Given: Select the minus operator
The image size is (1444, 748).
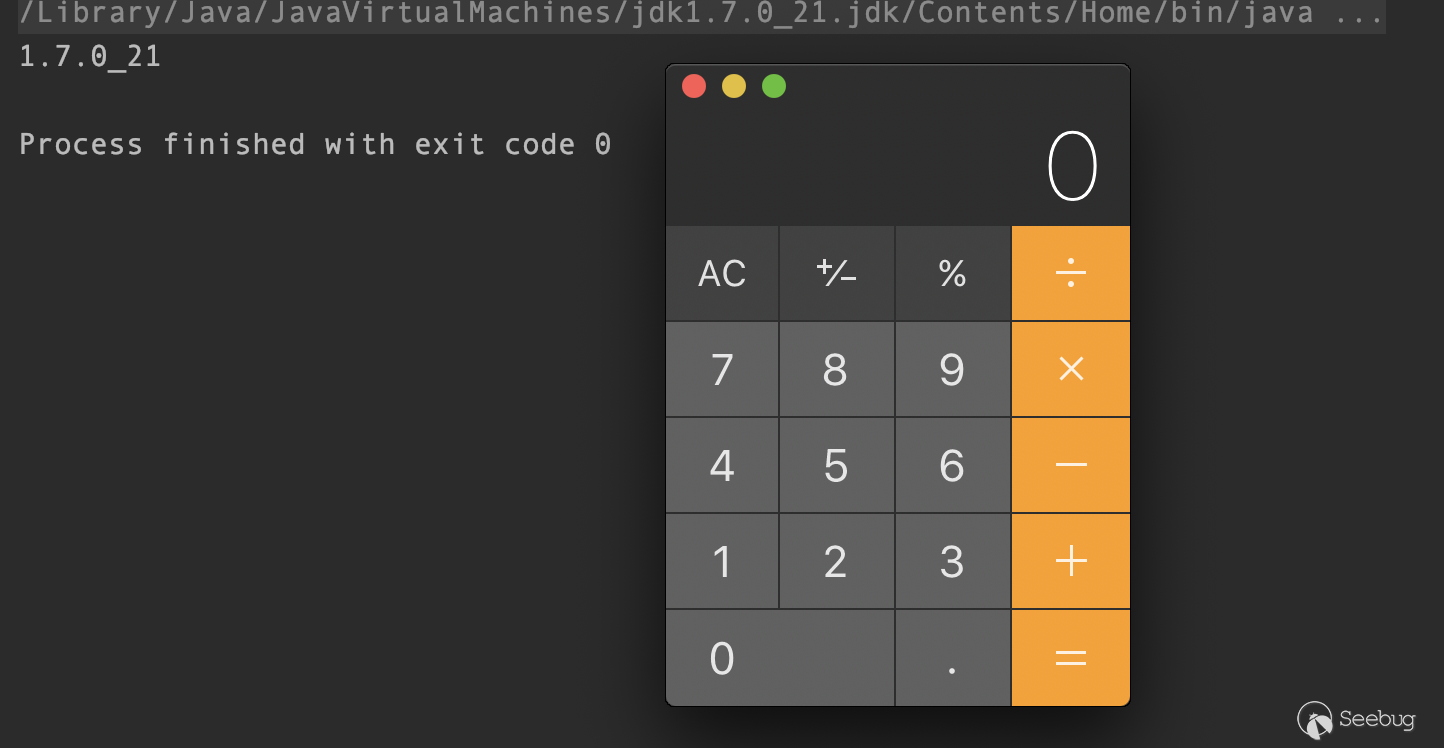Looking at the screenshot, I should [1071, 465].
